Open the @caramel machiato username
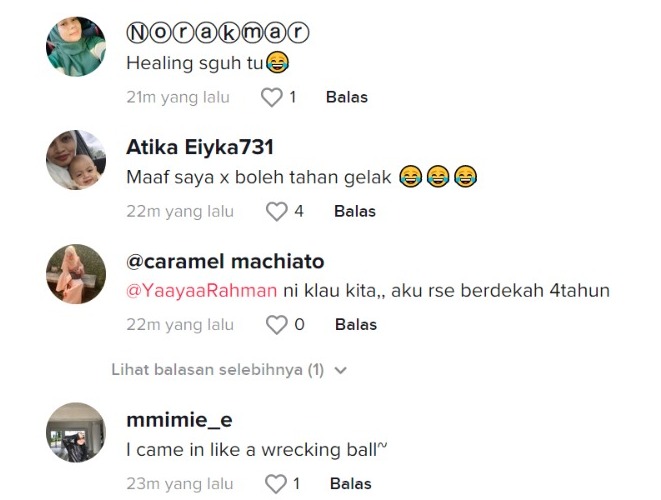This screenshot has height=500, width=661. pyautogui.click(x=225, y=261)
